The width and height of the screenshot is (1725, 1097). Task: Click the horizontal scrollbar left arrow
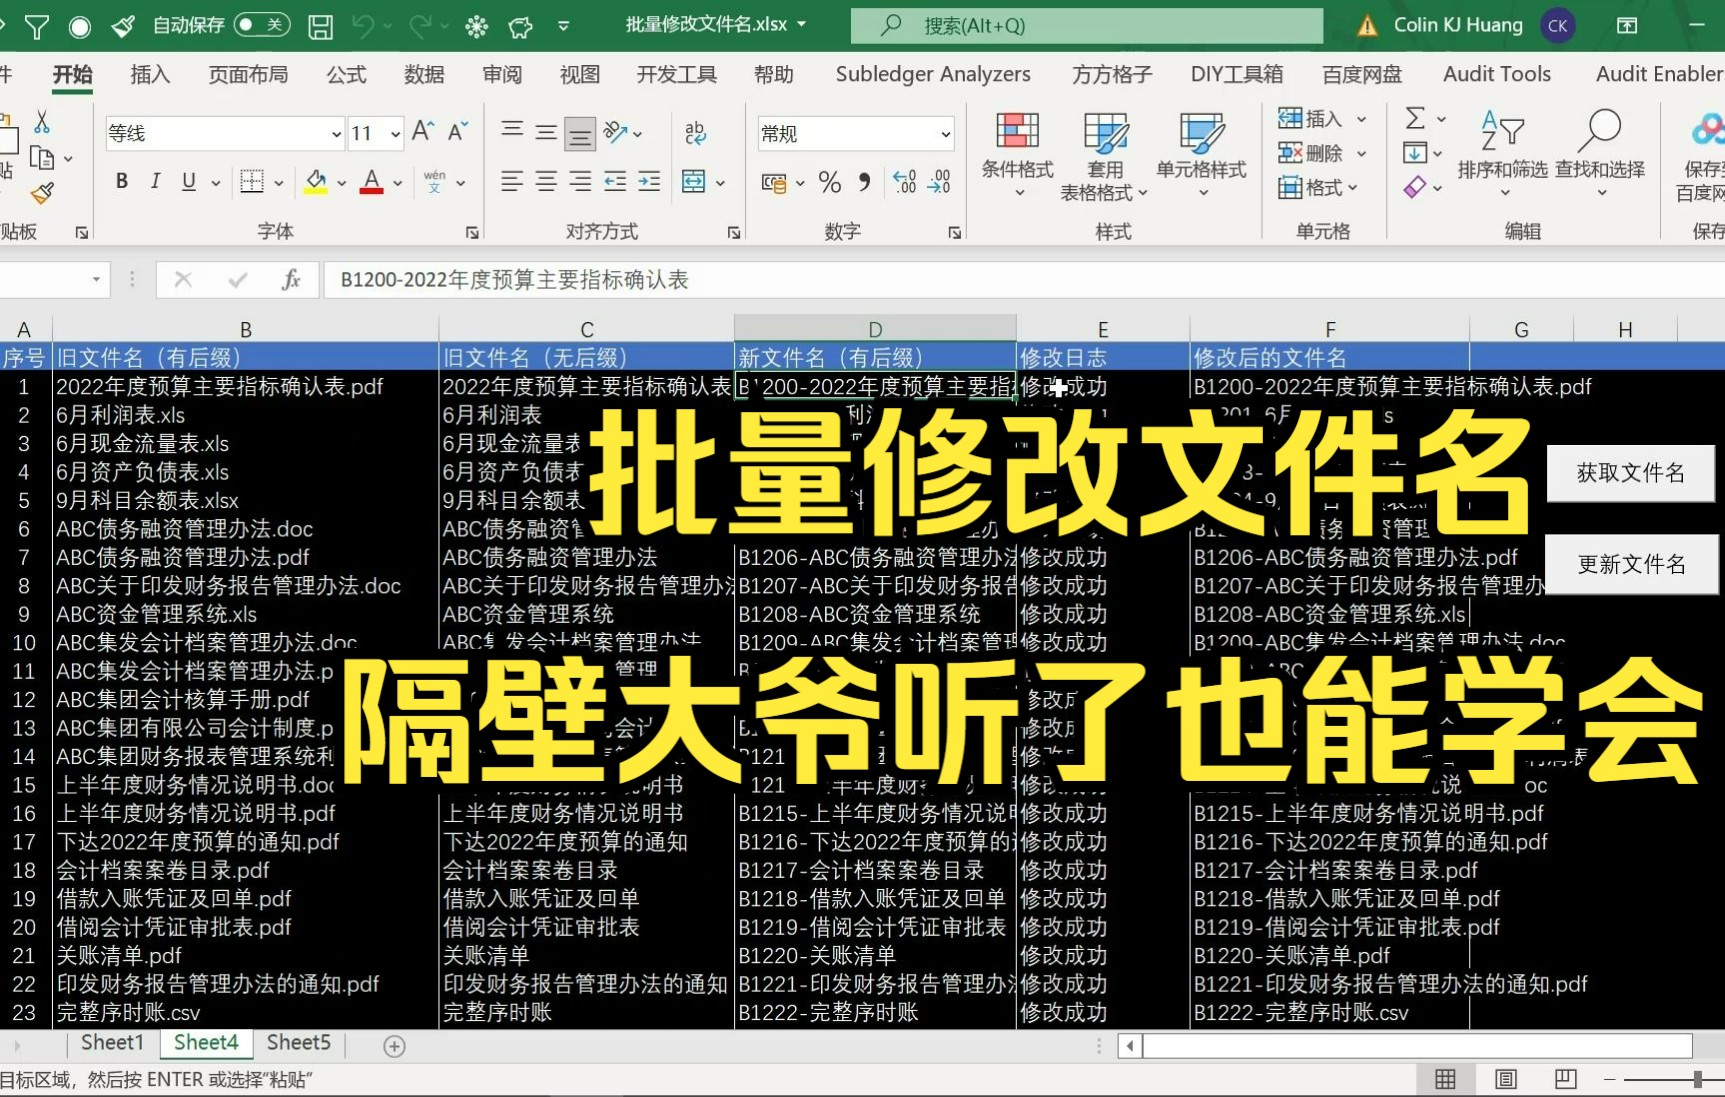[1130, 1046]
